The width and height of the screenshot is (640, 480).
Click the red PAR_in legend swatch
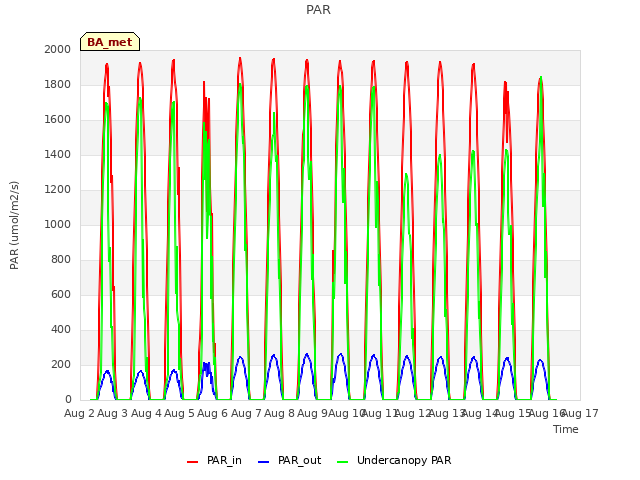click(192, 462)
